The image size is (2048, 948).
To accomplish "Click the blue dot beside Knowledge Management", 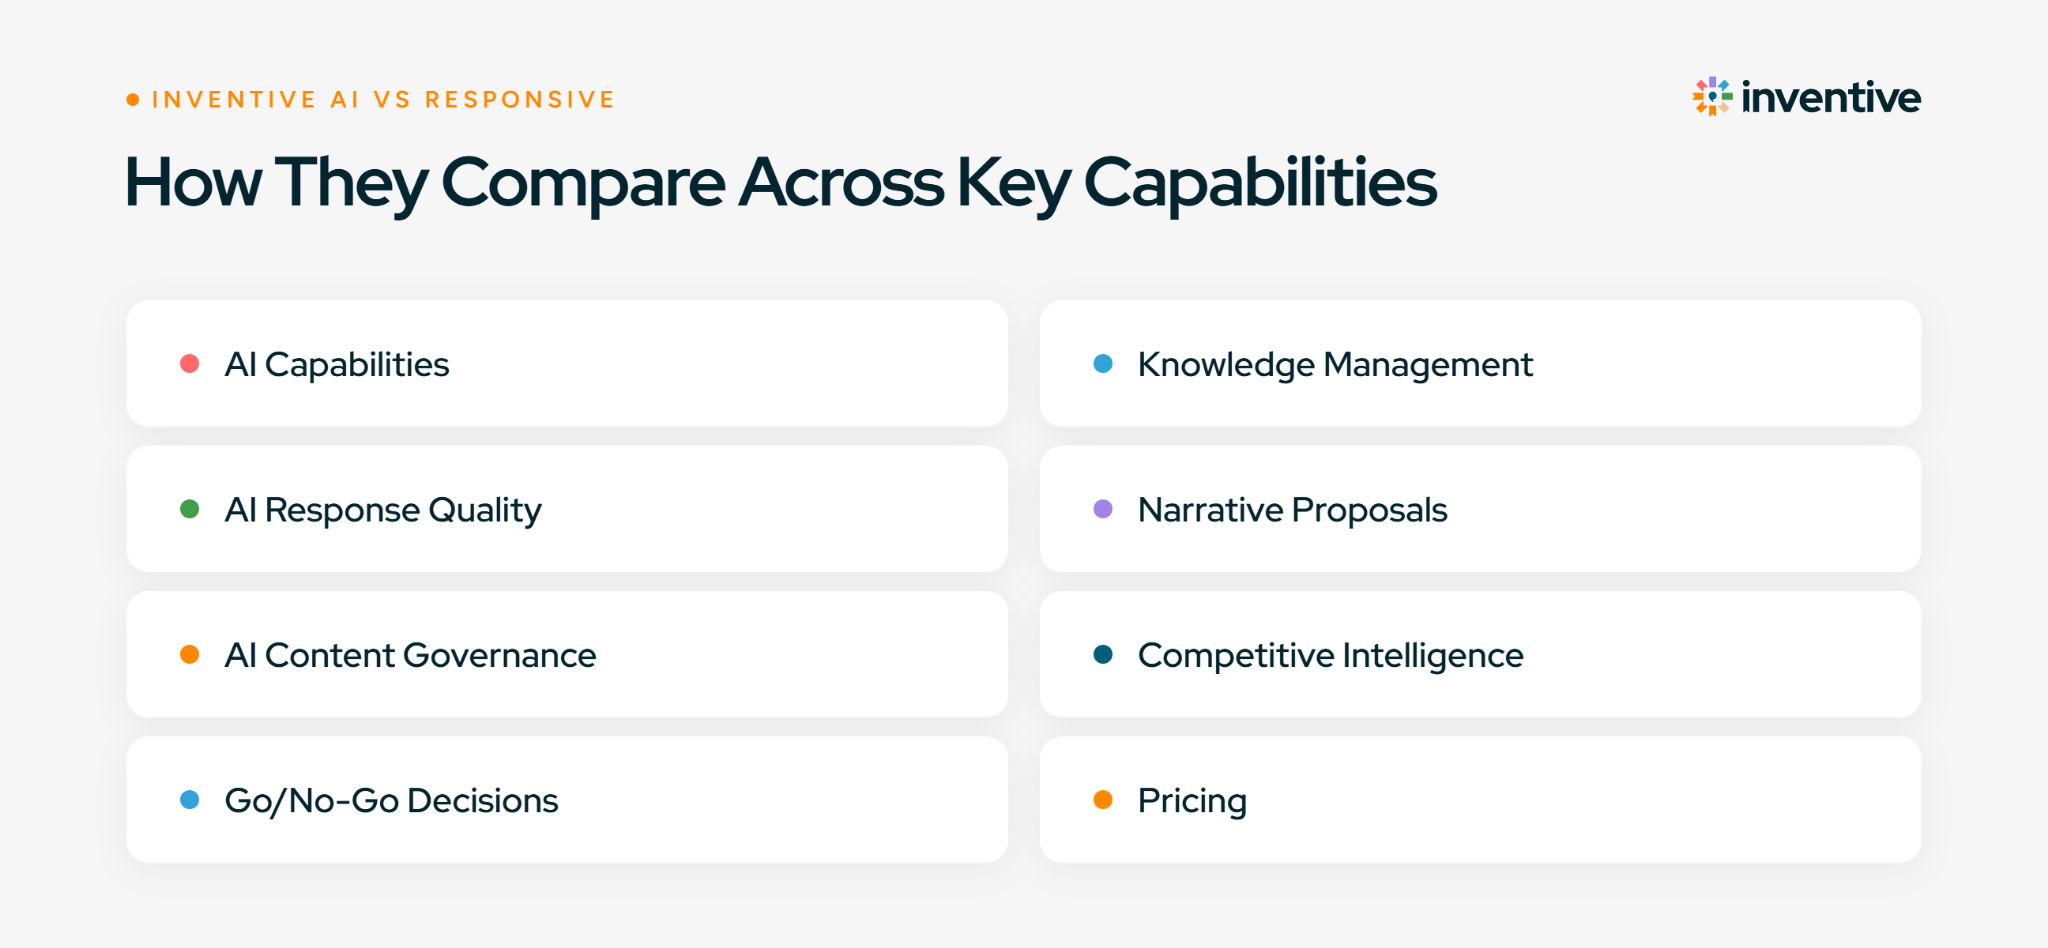I will click(x=1103, y=363).
